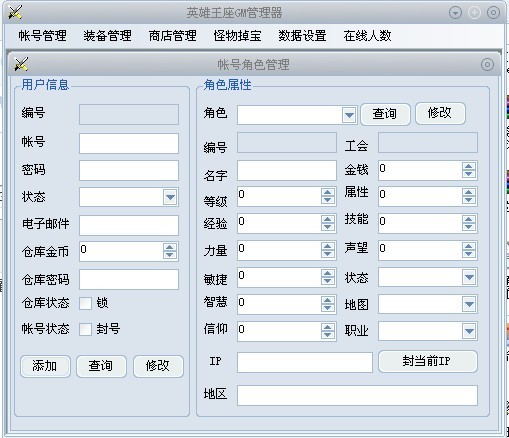Open the 商店管理 menu

click(x=172, y=36)
